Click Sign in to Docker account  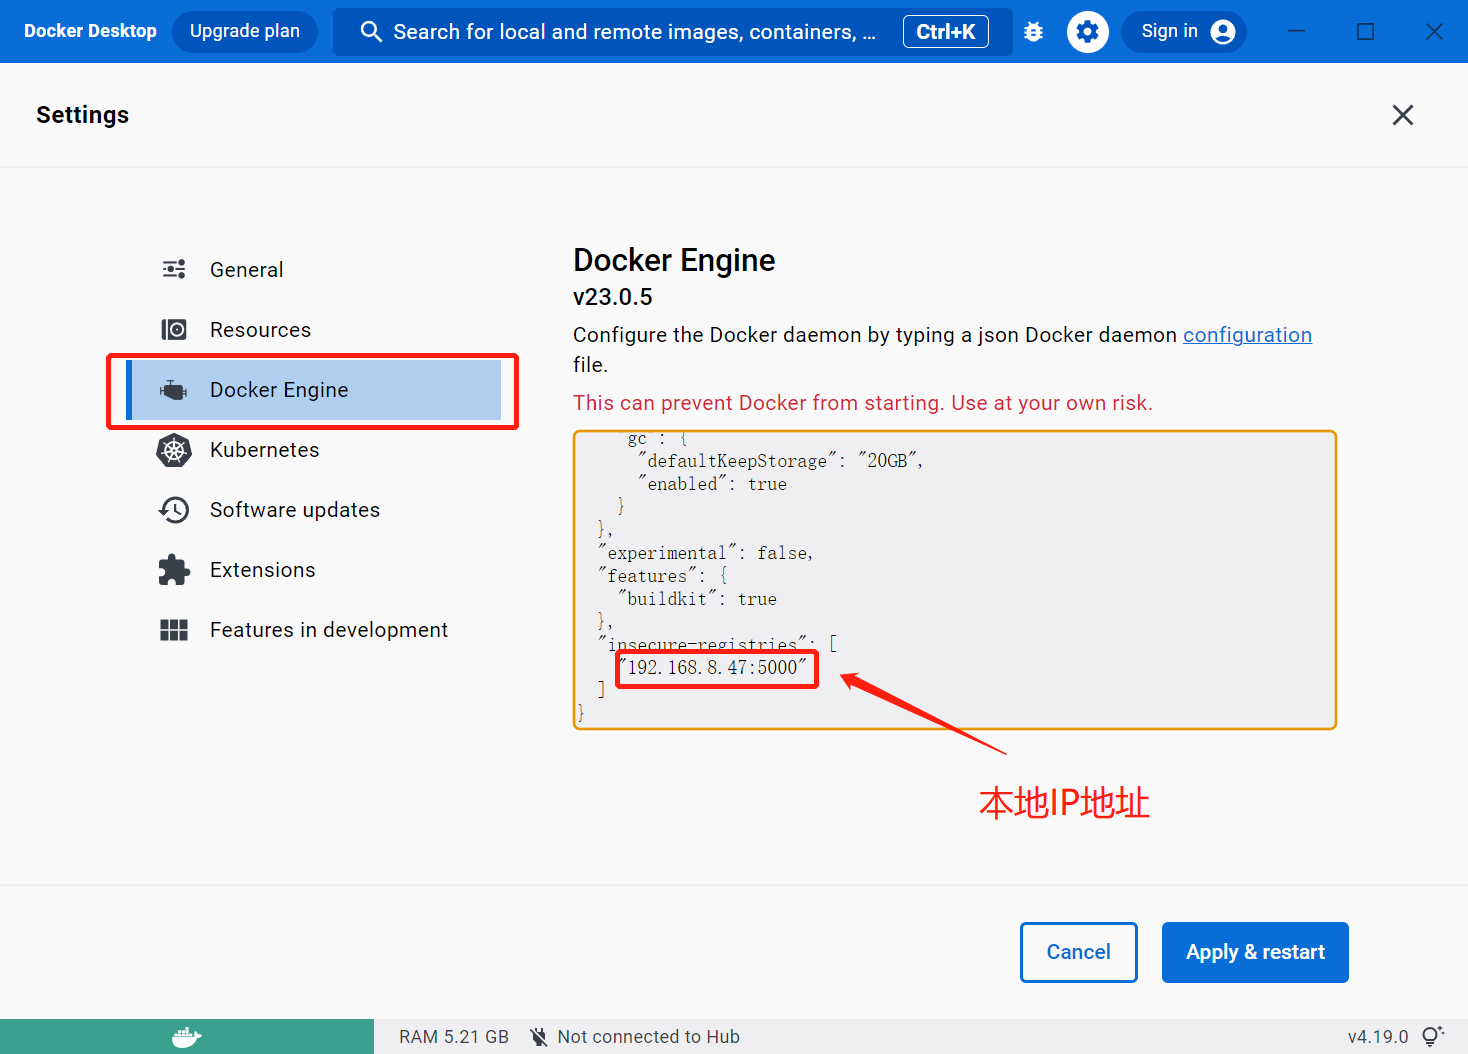click(1184, 32)
